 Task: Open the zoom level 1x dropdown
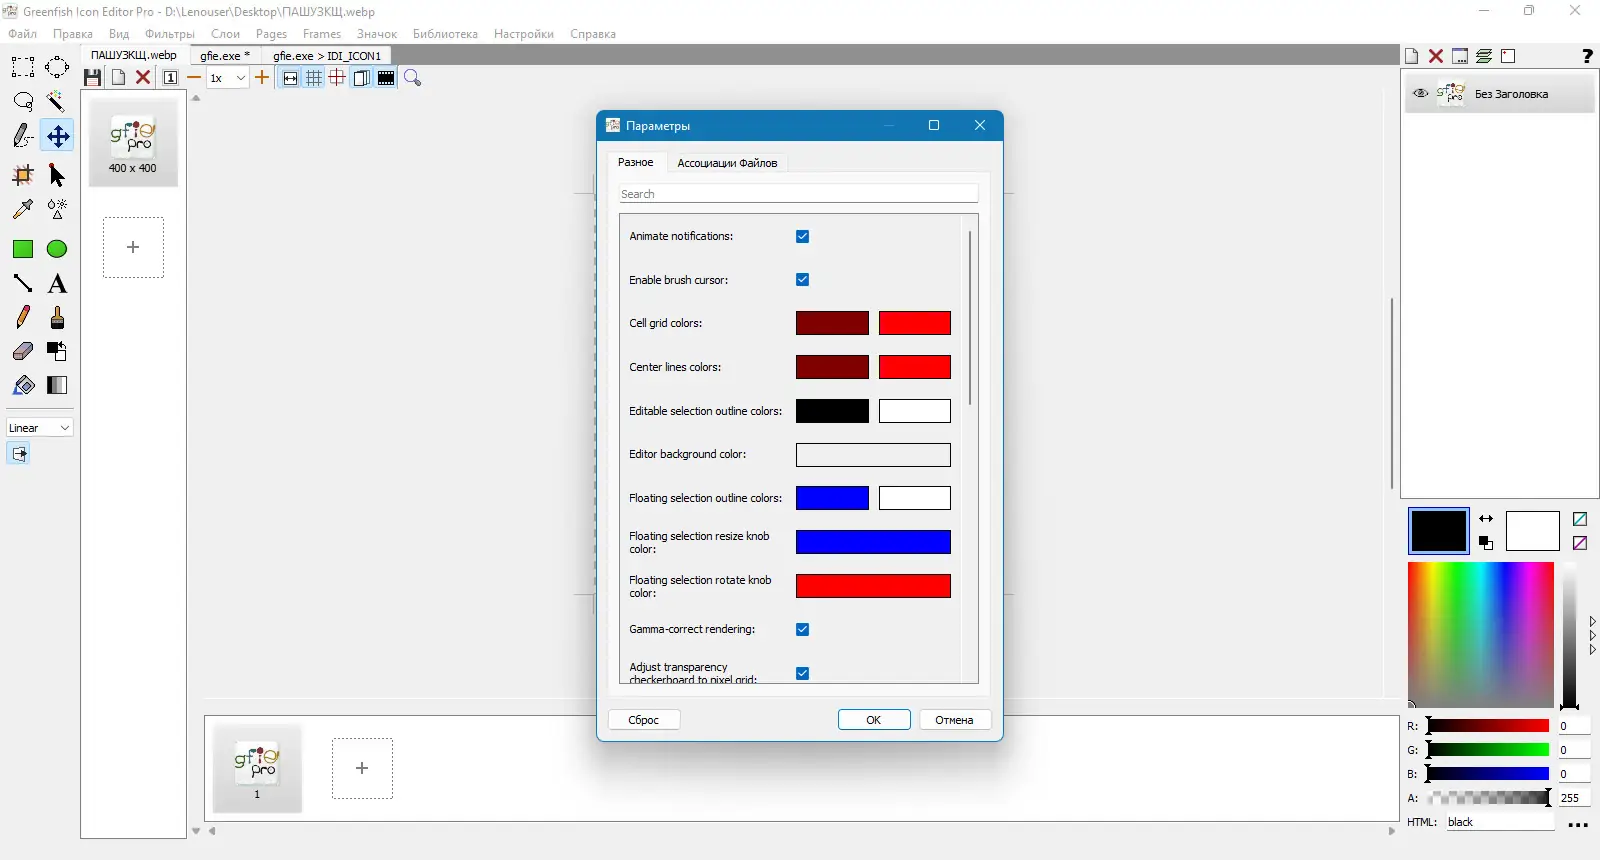click(227, 78)
